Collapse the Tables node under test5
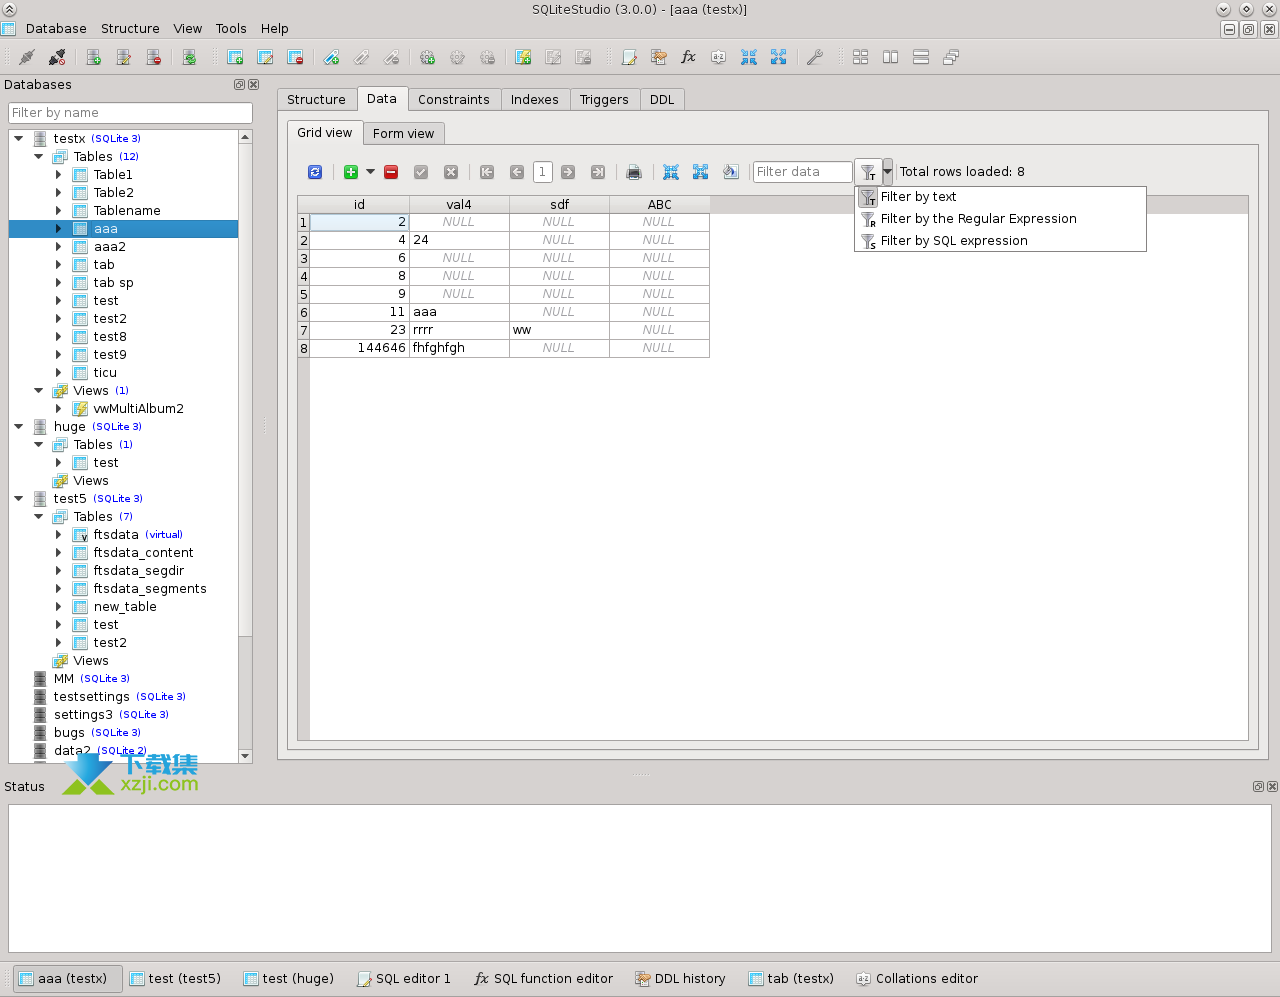Viewport: 1280px width, 997px height. (x=39, y=517)
